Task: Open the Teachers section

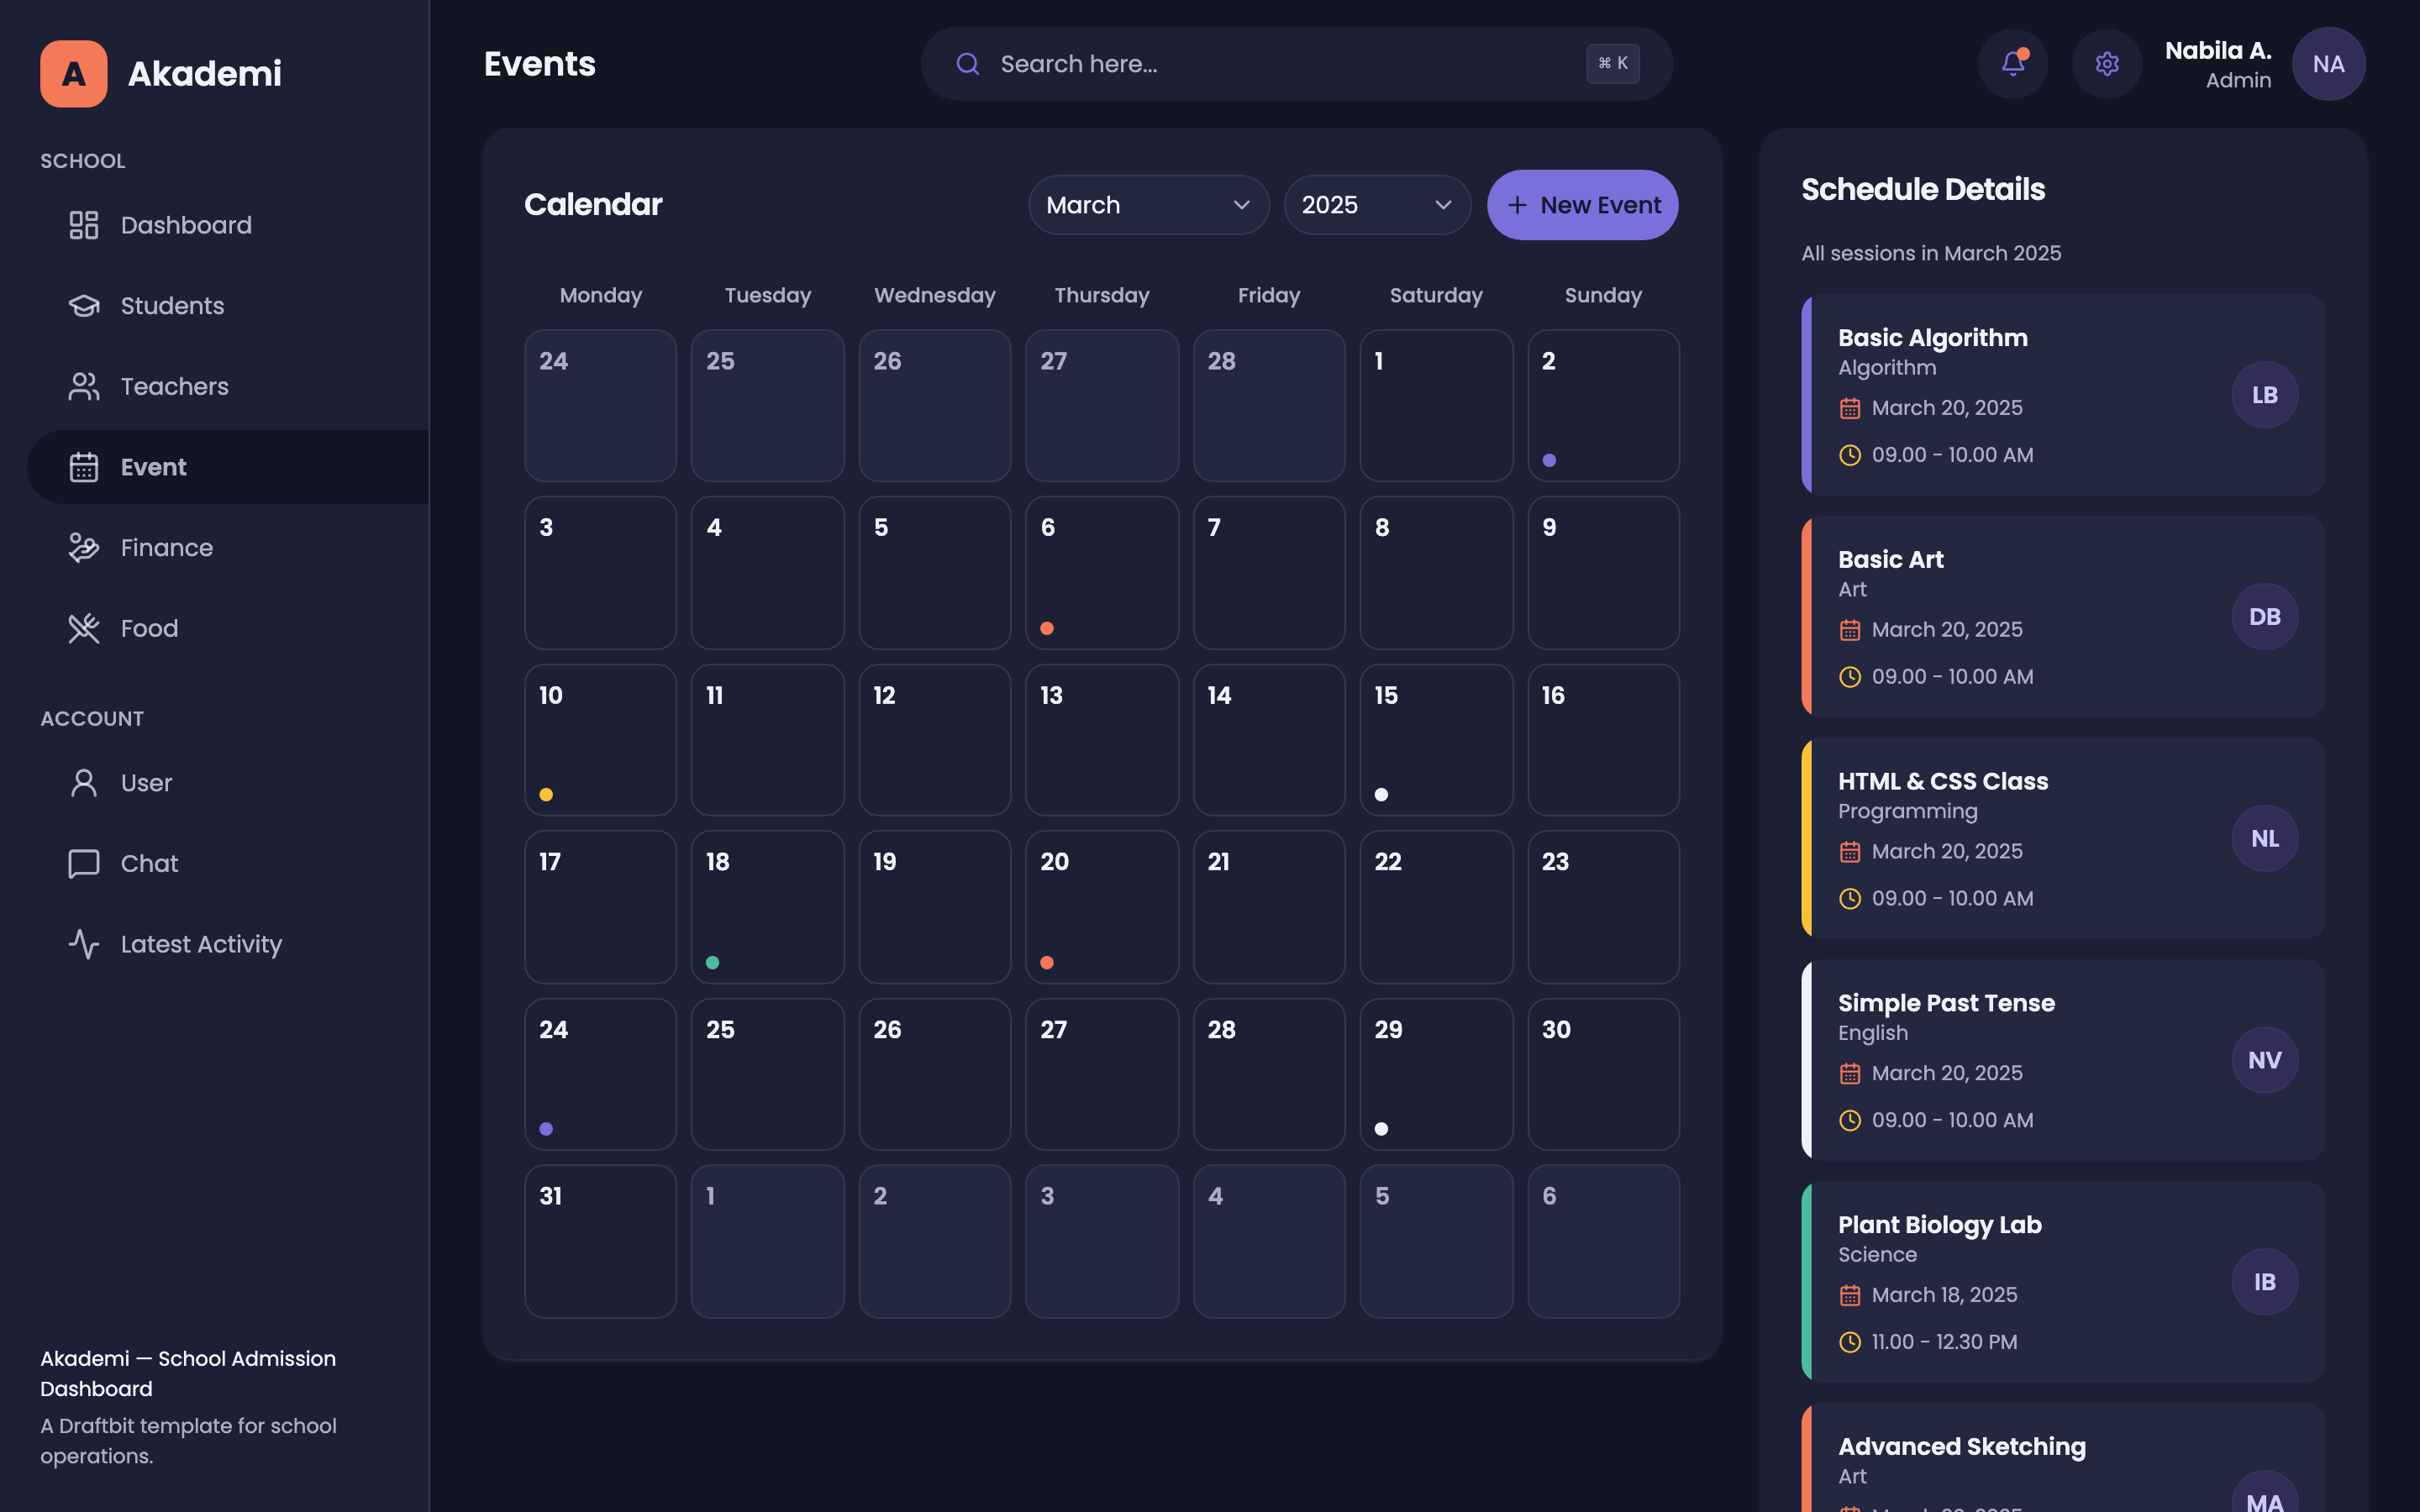Action: coord(228,386)
